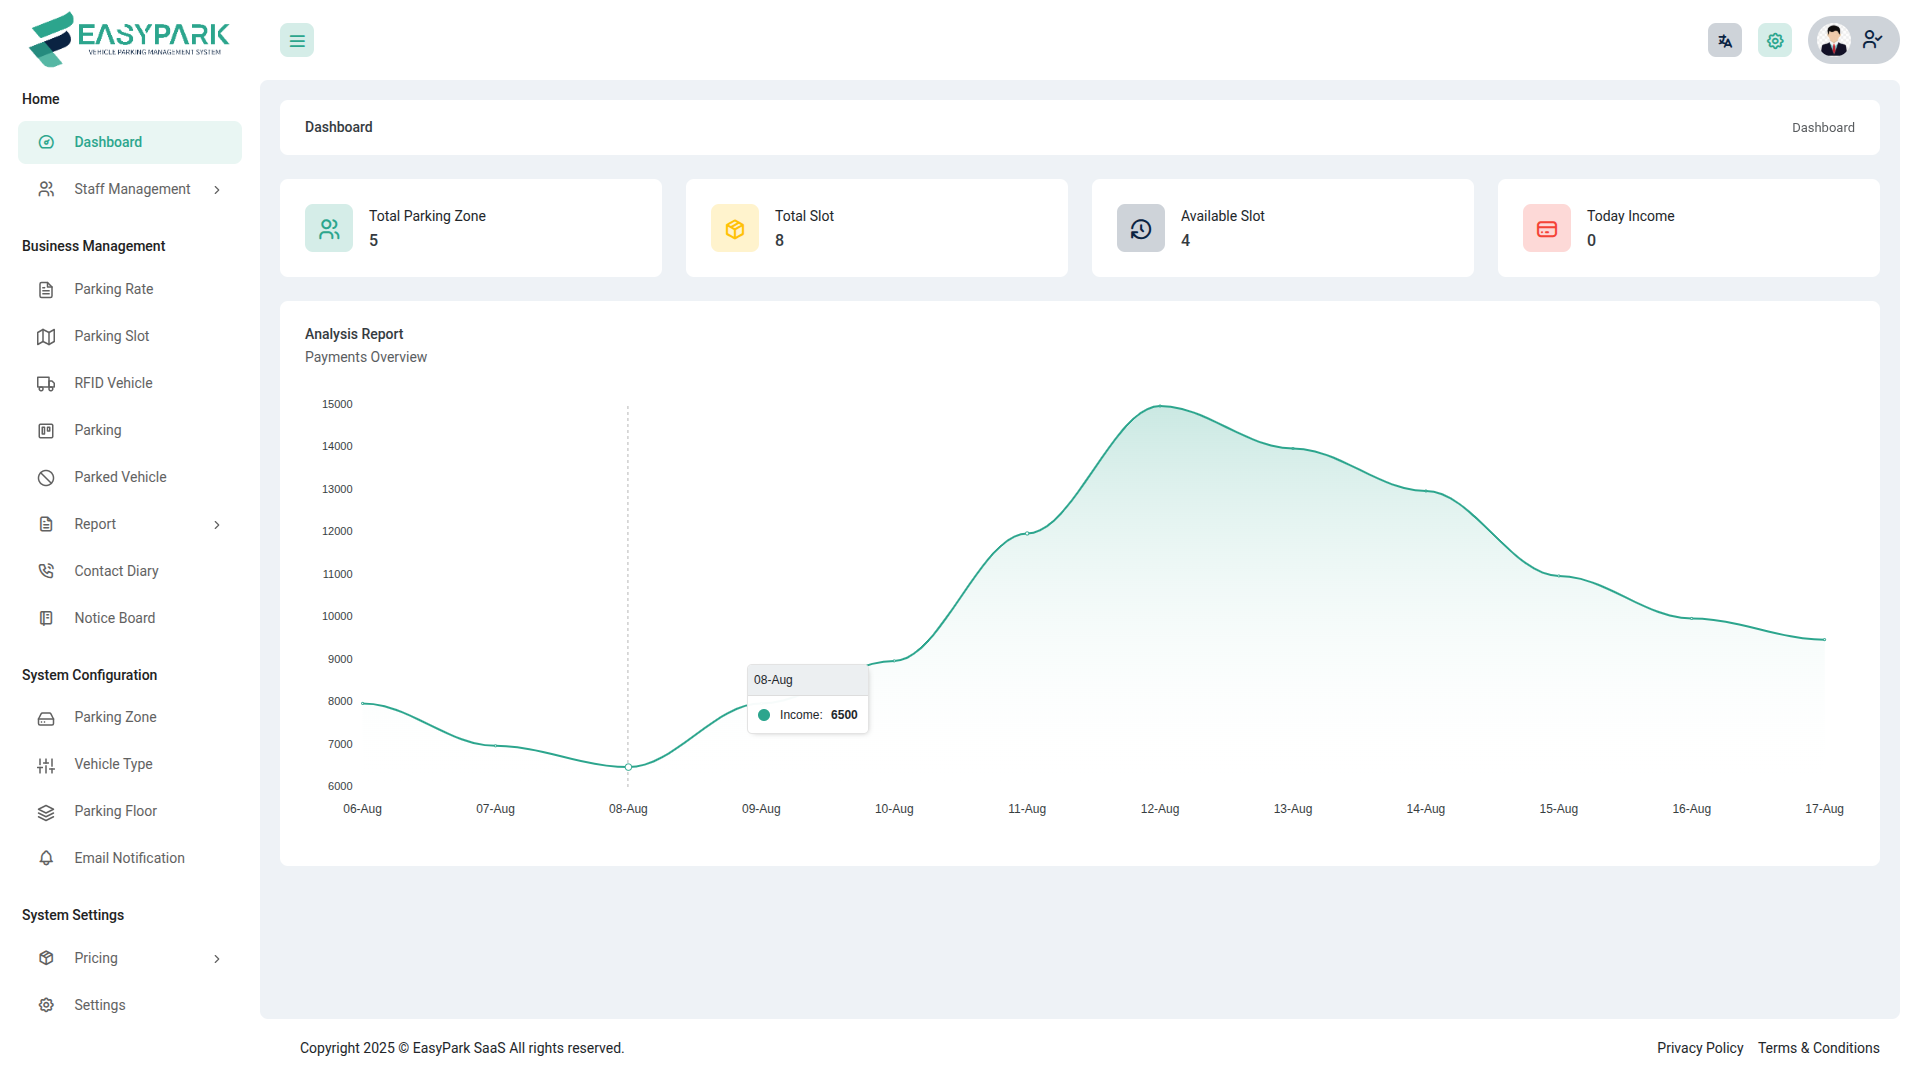This screenshot has width=1920, height=1080.
Task: Click the EasyPark logo
Action: [130, 40]
